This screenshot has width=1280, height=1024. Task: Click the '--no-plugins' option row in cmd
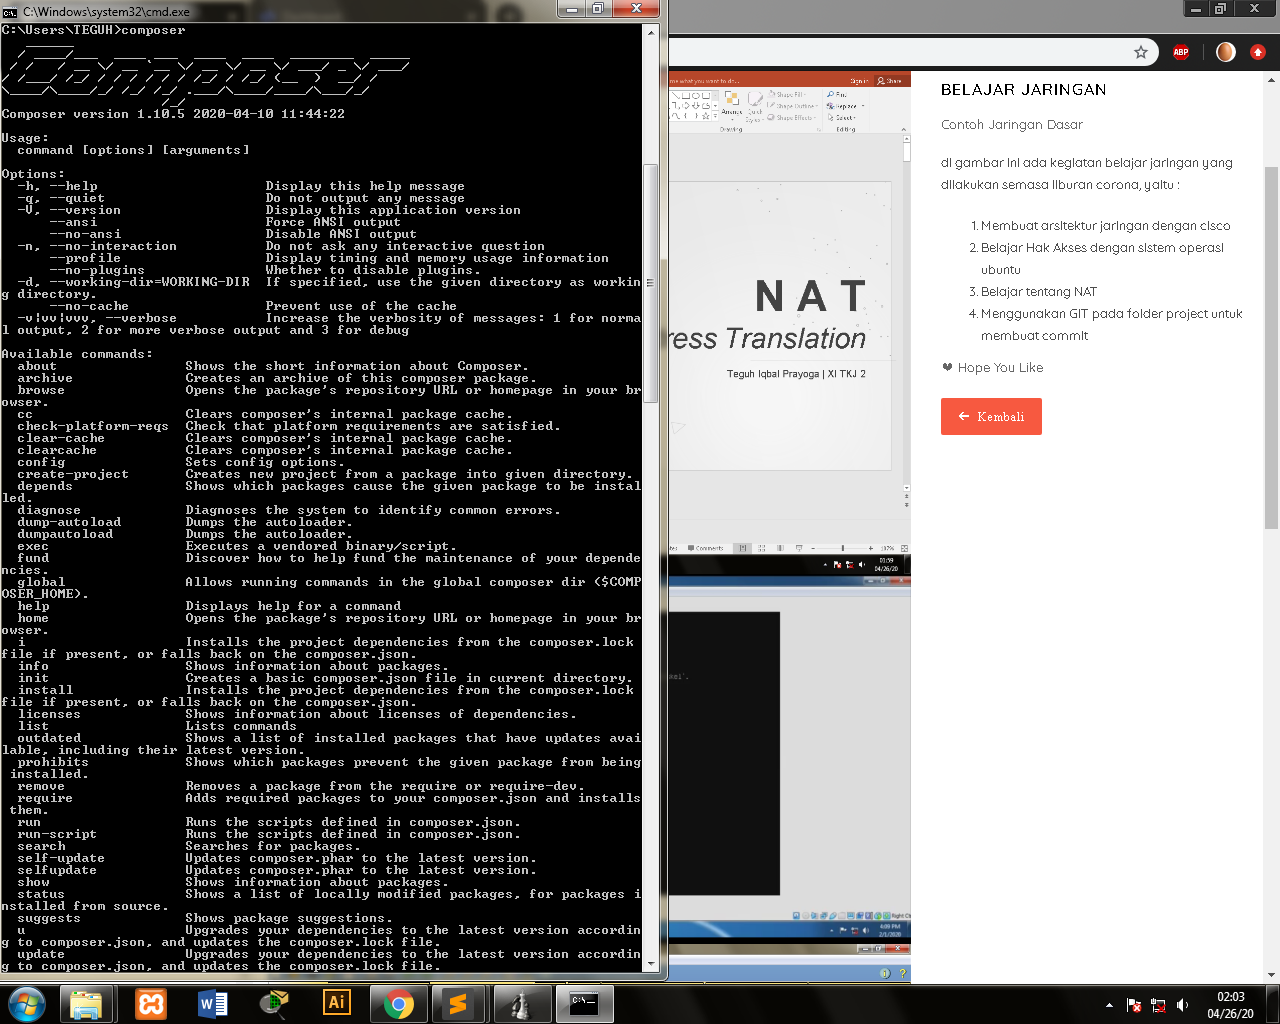265,270
